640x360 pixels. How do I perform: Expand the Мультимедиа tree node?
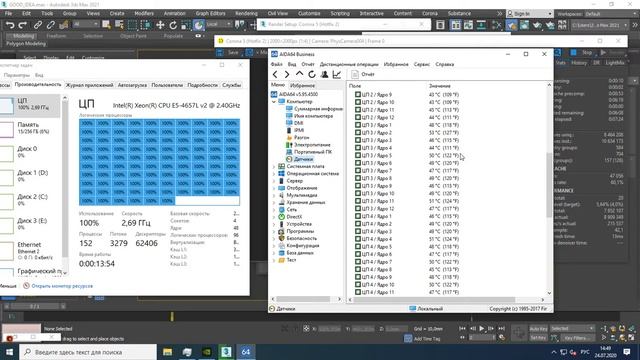(x=274, y=196)
